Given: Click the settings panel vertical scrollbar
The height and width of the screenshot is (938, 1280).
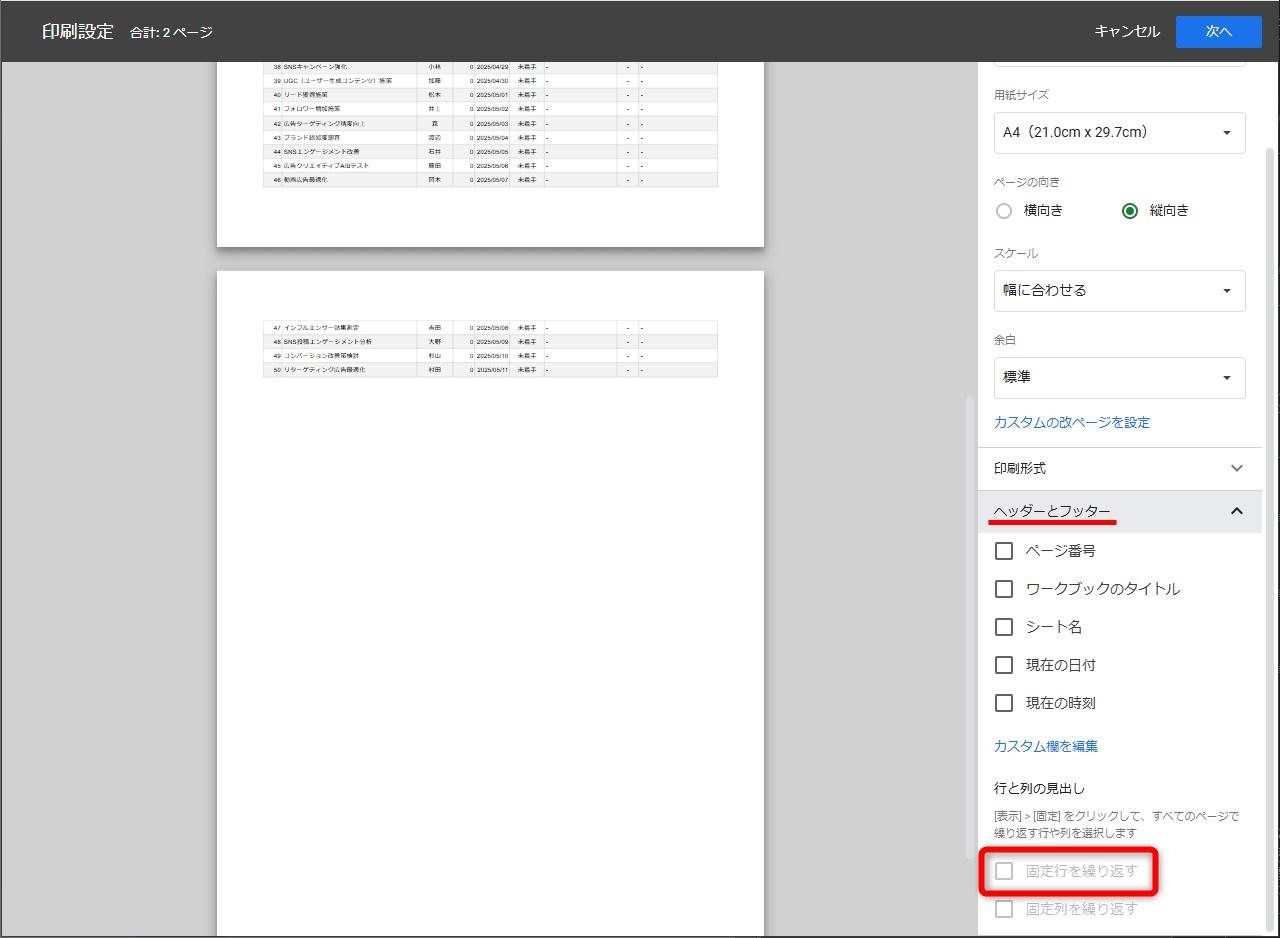Looking at the screenshot, I should (1270, 500).
